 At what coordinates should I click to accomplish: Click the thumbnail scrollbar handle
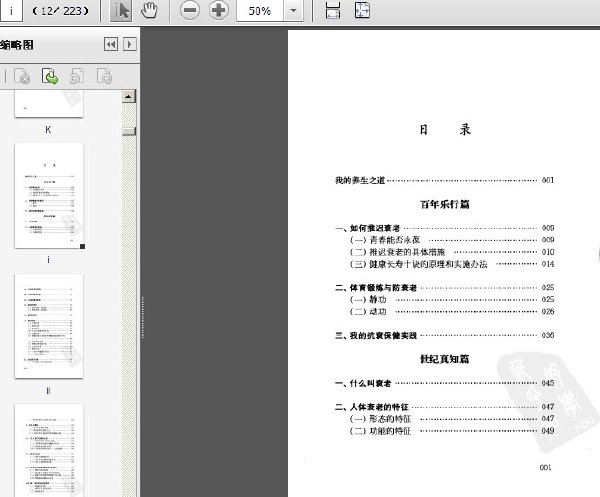[129, 131]
